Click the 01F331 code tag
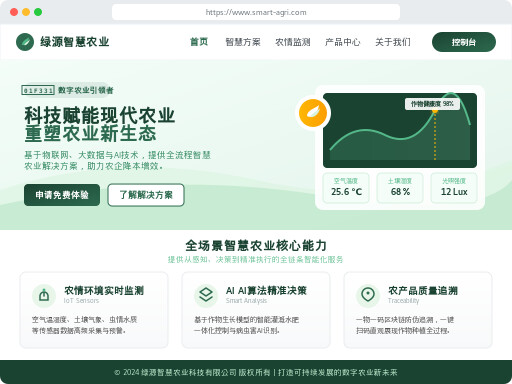 point(38,90)
